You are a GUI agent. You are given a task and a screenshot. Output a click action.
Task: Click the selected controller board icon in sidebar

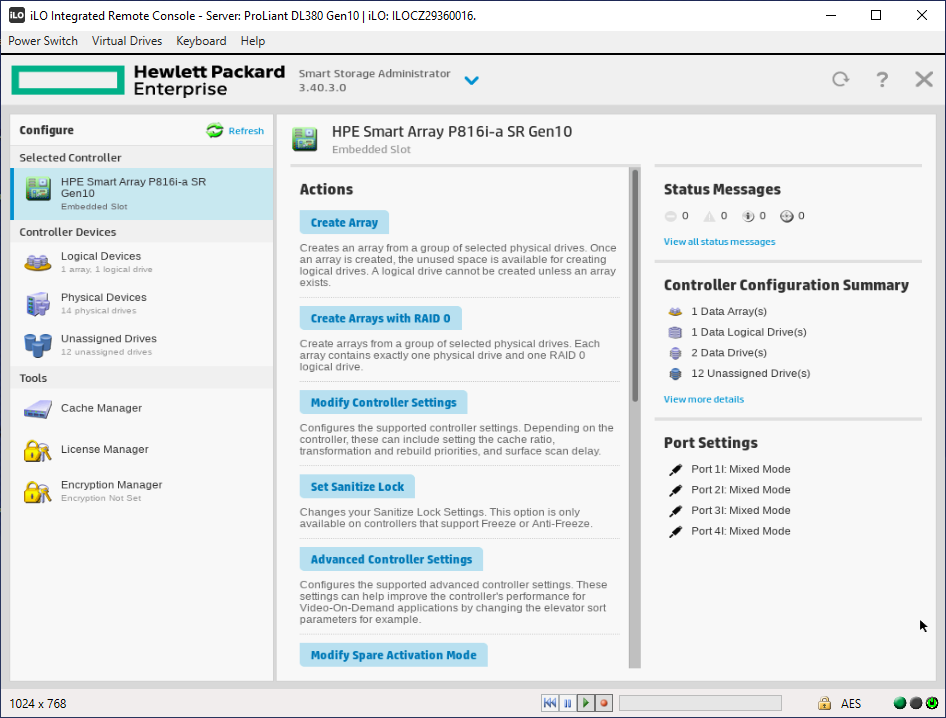[x=38, y=188]
